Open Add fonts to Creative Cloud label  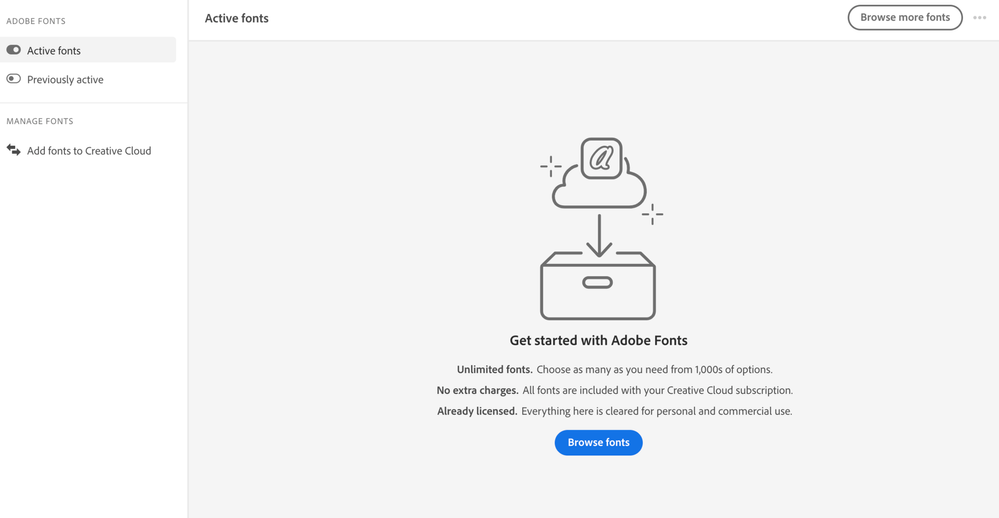[89, 151]
